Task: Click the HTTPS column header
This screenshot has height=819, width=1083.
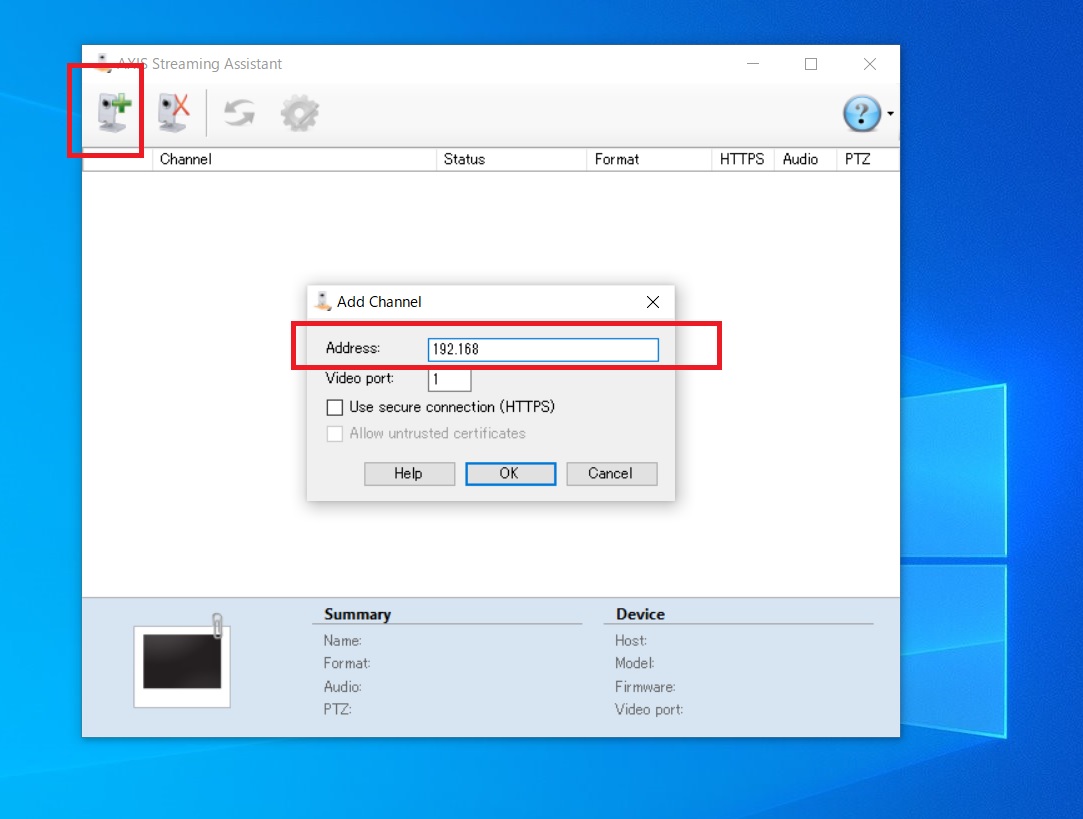Action: (x=742, y=160)
